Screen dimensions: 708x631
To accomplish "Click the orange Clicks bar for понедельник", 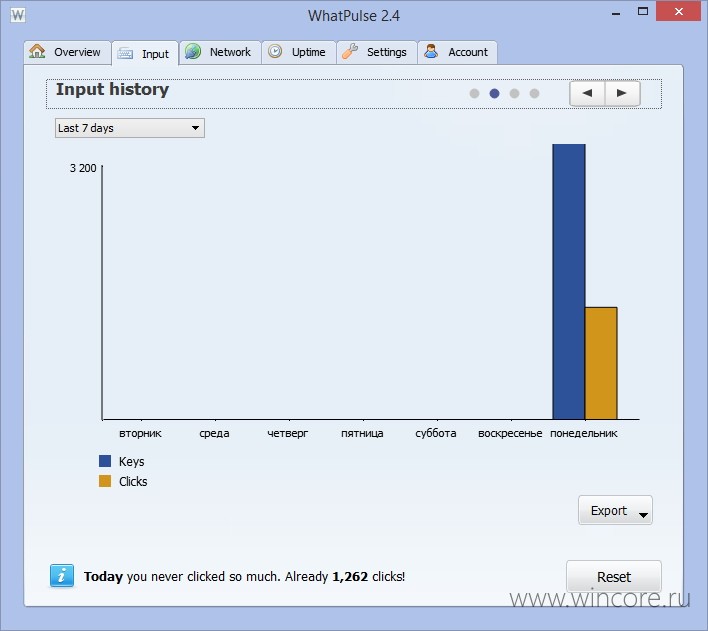I will tap(601, 364).
